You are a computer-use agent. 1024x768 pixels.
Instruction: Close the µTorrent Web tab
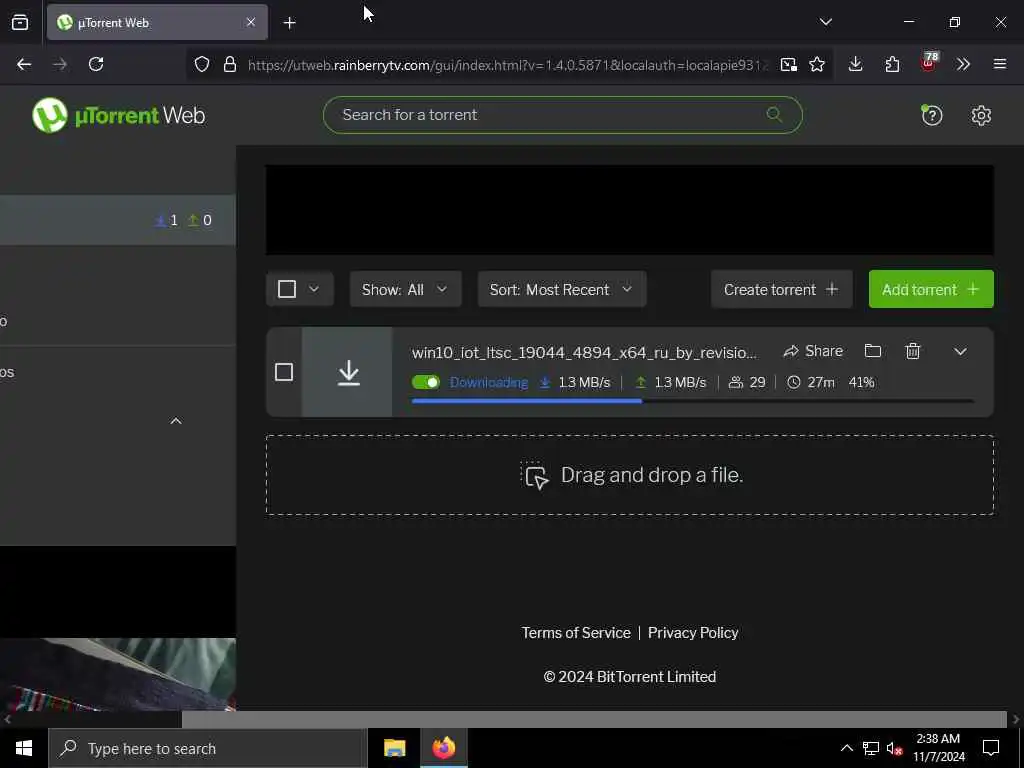251,22
